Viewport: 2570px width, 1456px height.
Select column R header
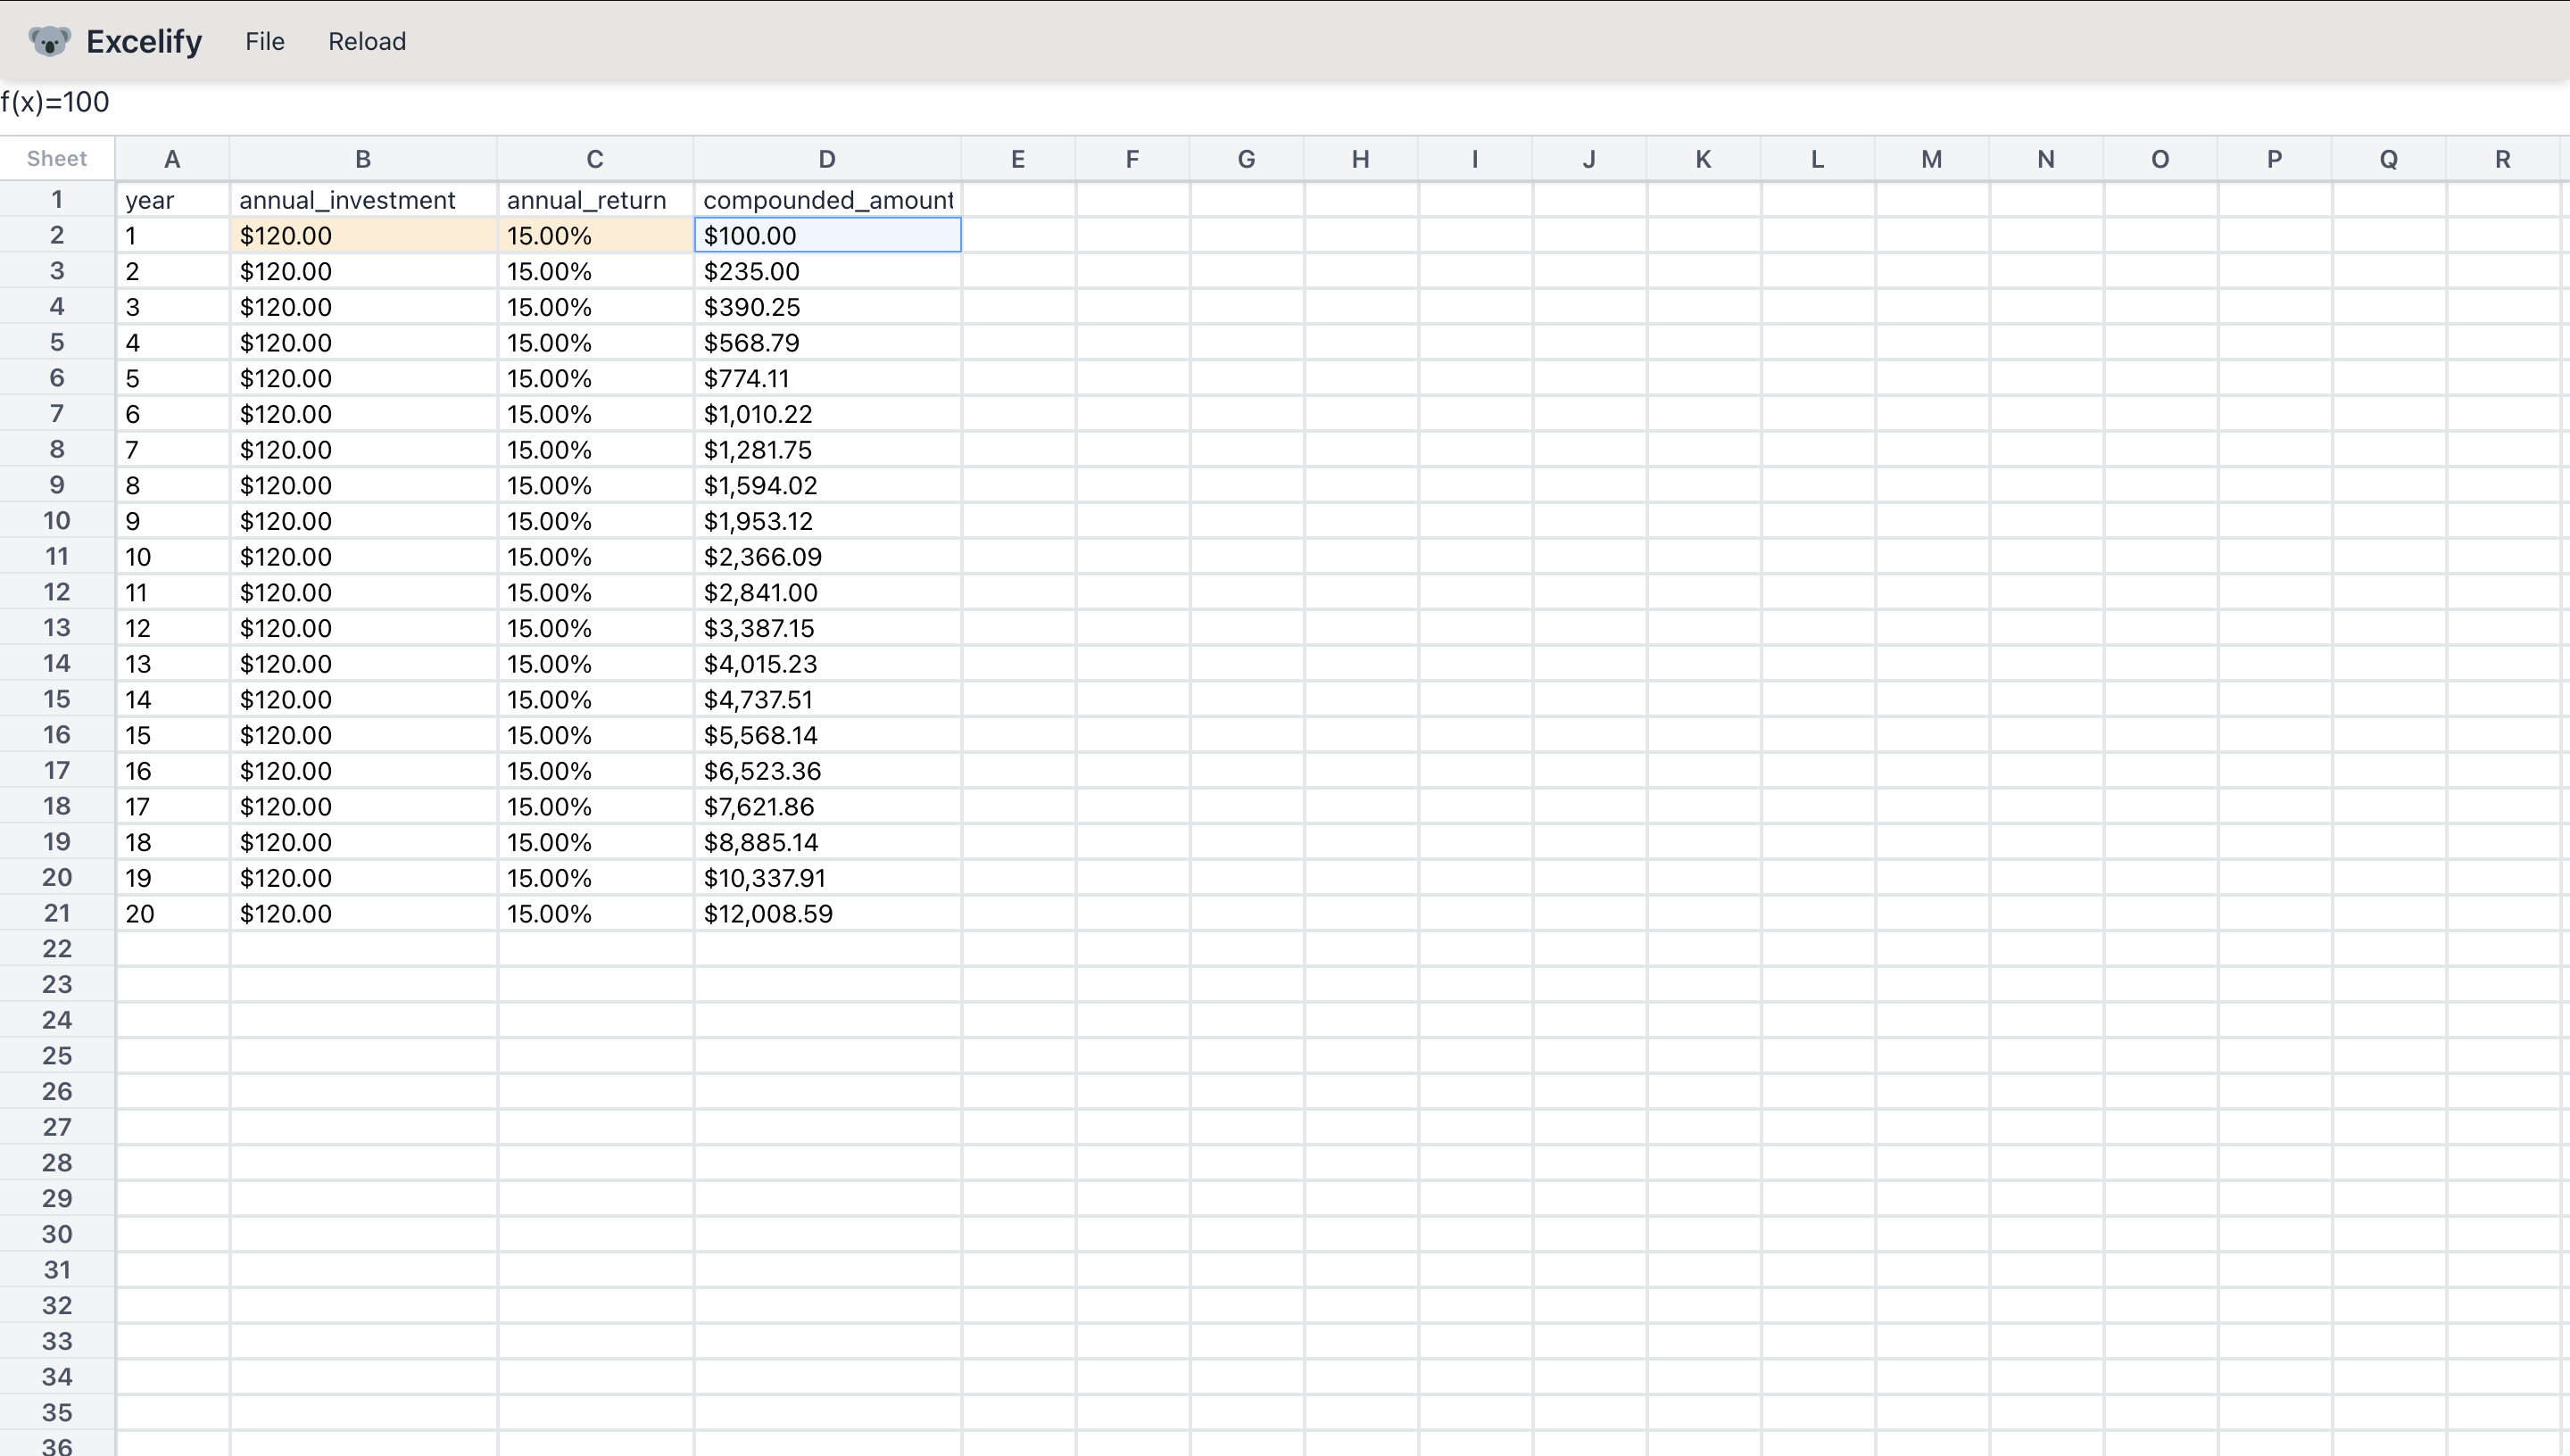pyautogui.click(x=2502, y=159)
